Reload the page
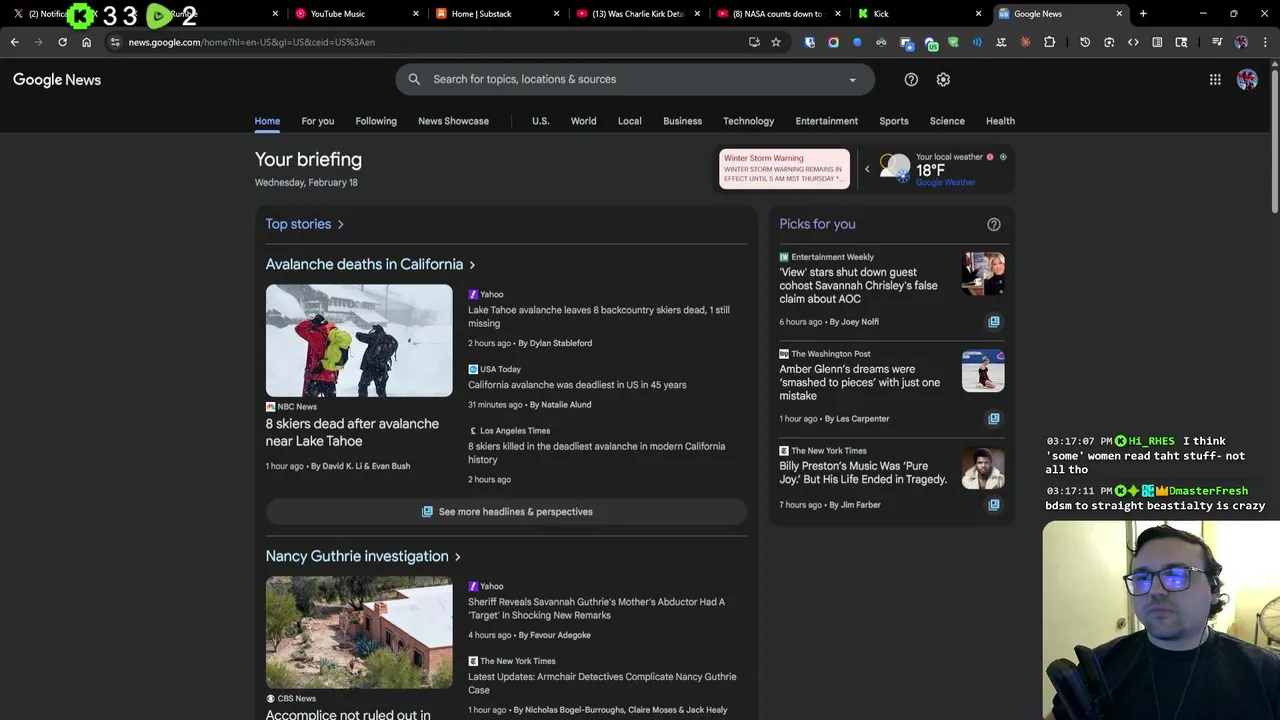This screenshot has width=1280, height=720. tap(62, 42)
